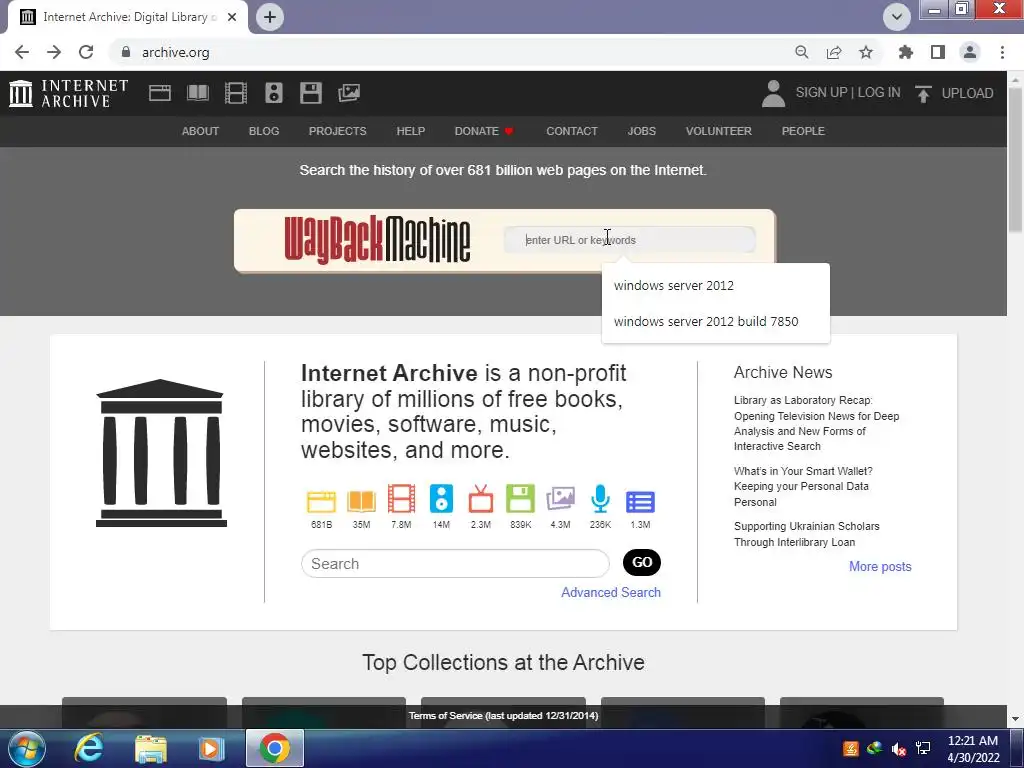Click the More posts link
The width and height of the screenshot is (1024, 768).
click(x=880, y=566)
